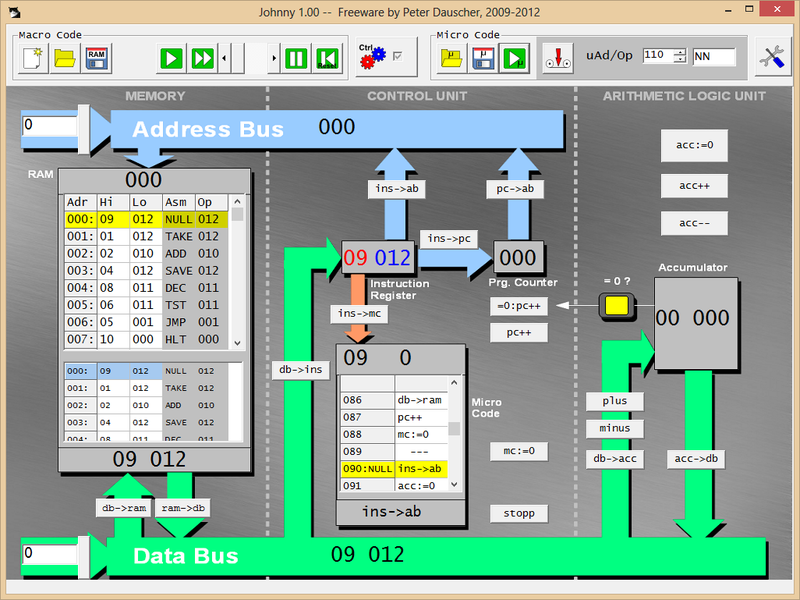Image resolution: width=800 pixels, height=600 pixels.
Task: Save RAM contents to disk
Action: pyautogui.click(x=96, y=58)
